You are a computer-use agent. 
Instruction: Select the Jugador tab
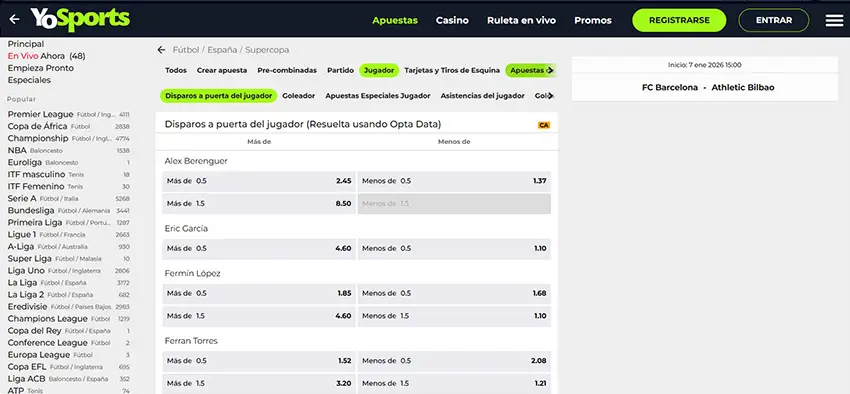point(379,70)
